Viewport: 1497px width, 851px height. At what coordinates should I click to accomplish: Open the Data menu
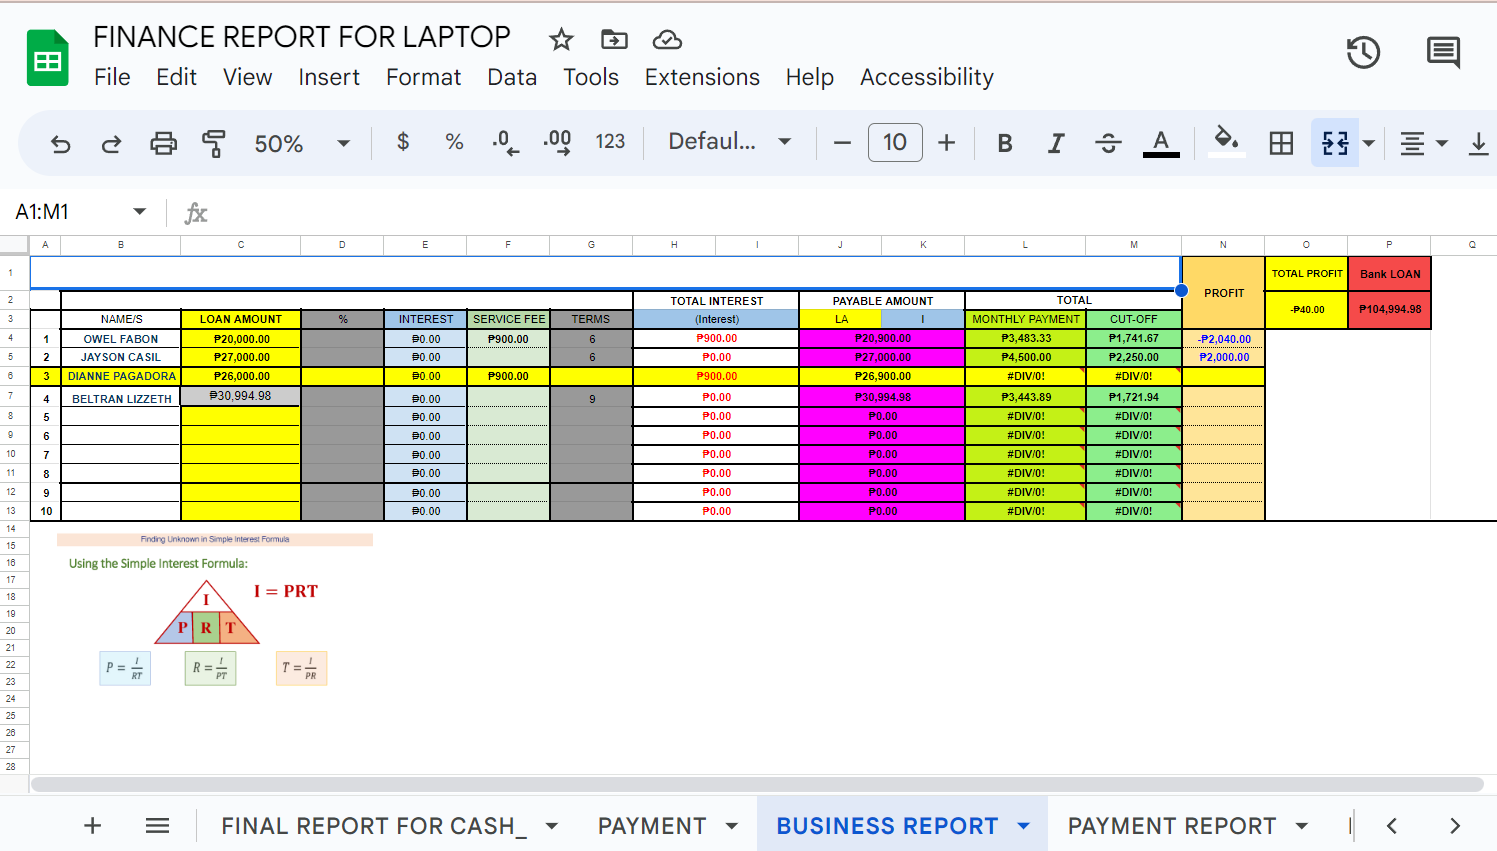click(512, 77)
